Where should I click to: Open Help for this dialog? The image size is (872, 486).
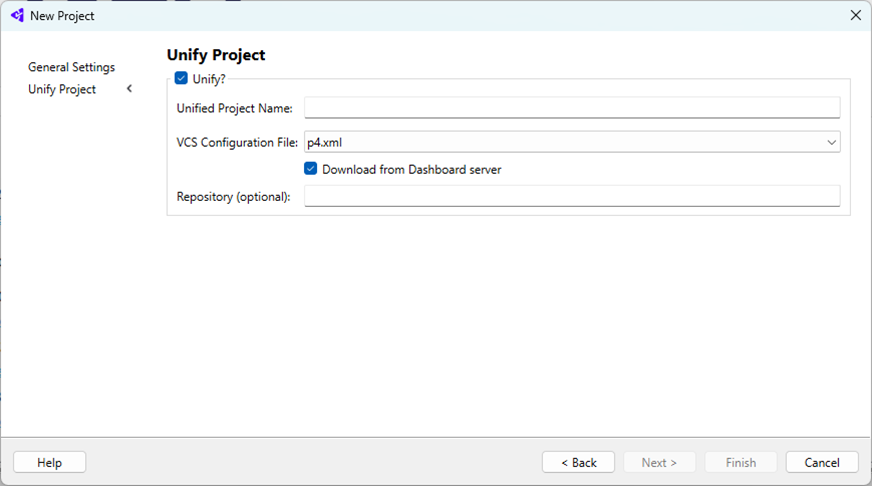pyautogui.click(x=49, y=462)
